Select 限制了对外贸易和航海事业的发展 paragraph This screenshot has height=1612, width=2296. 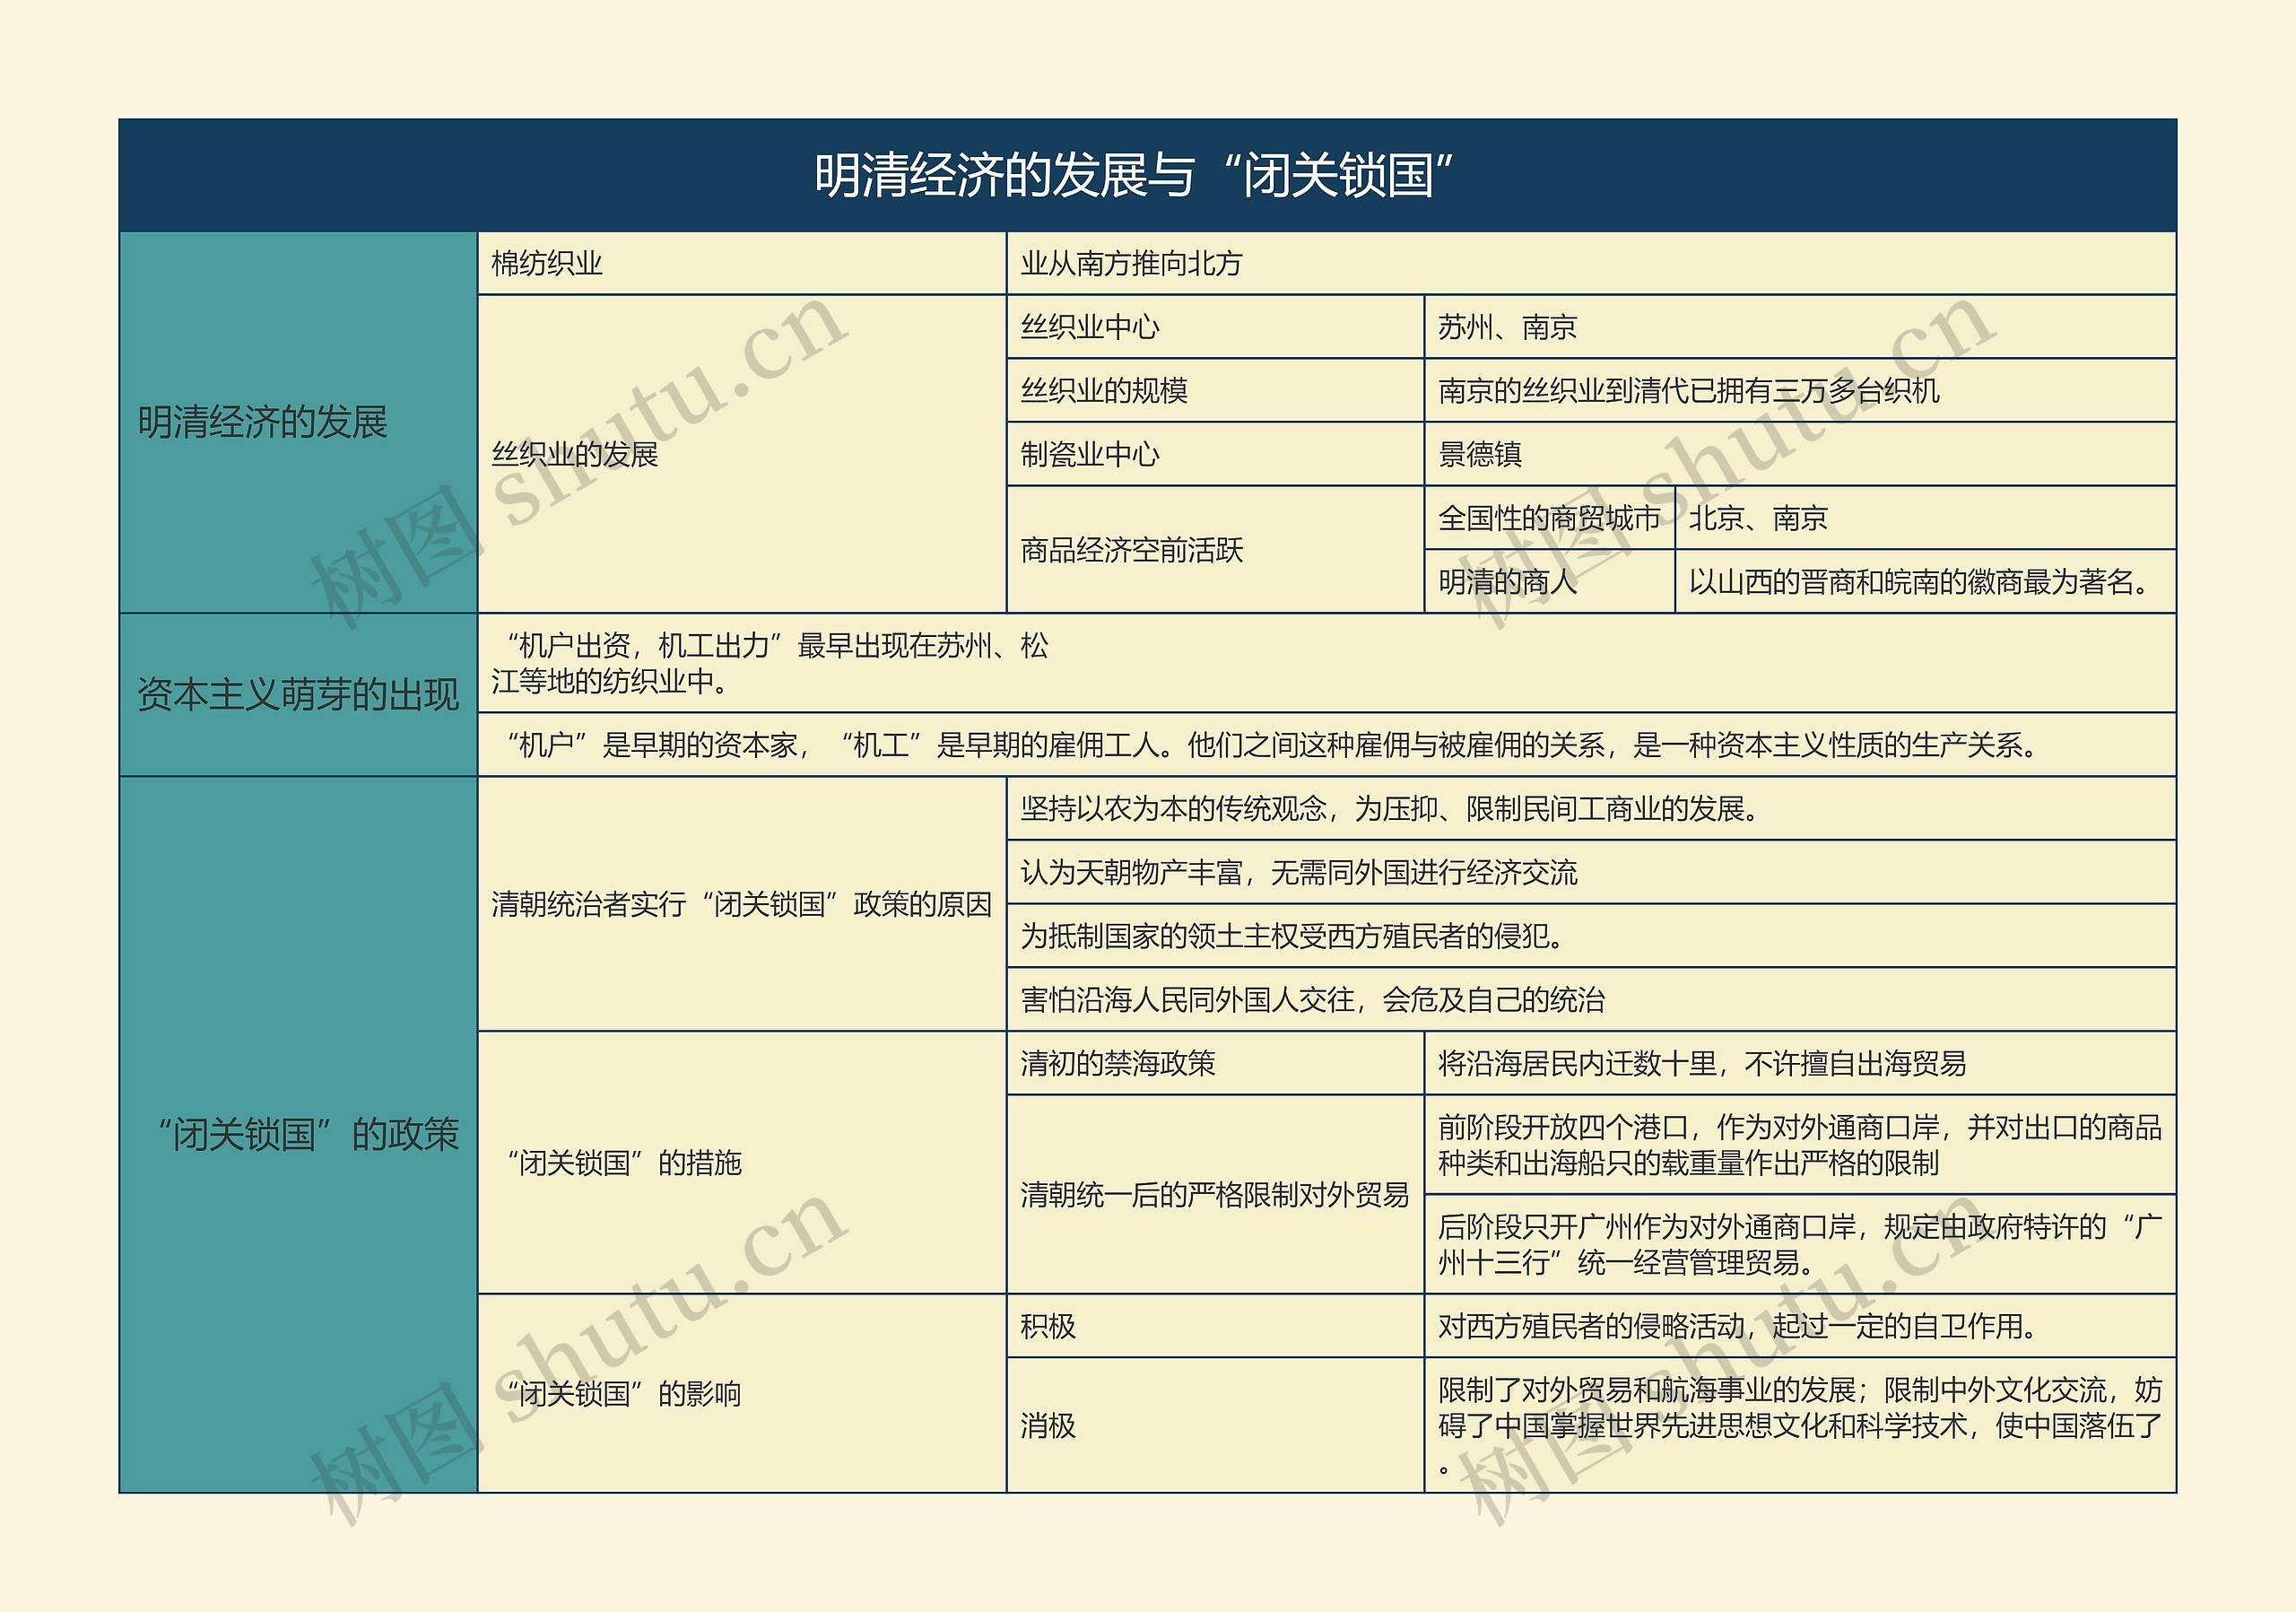(1800, 1425)
